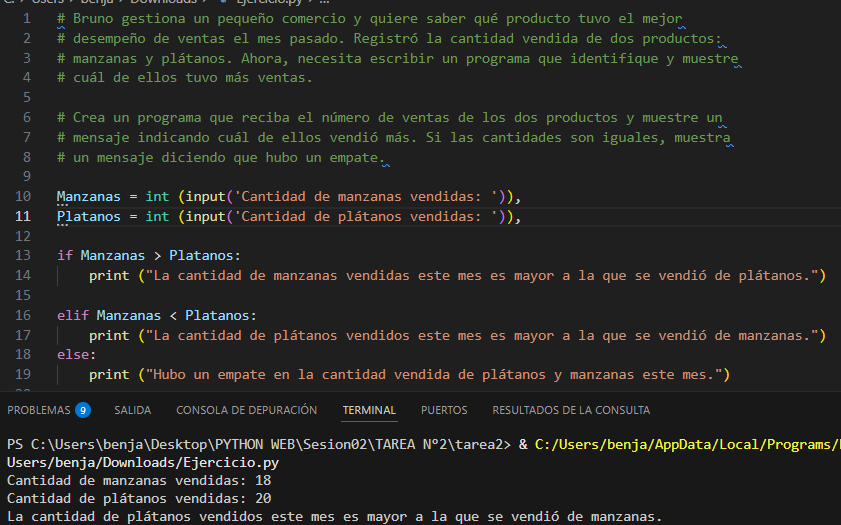Click the final terminal result line about plátanos

(x=335, y=517)
